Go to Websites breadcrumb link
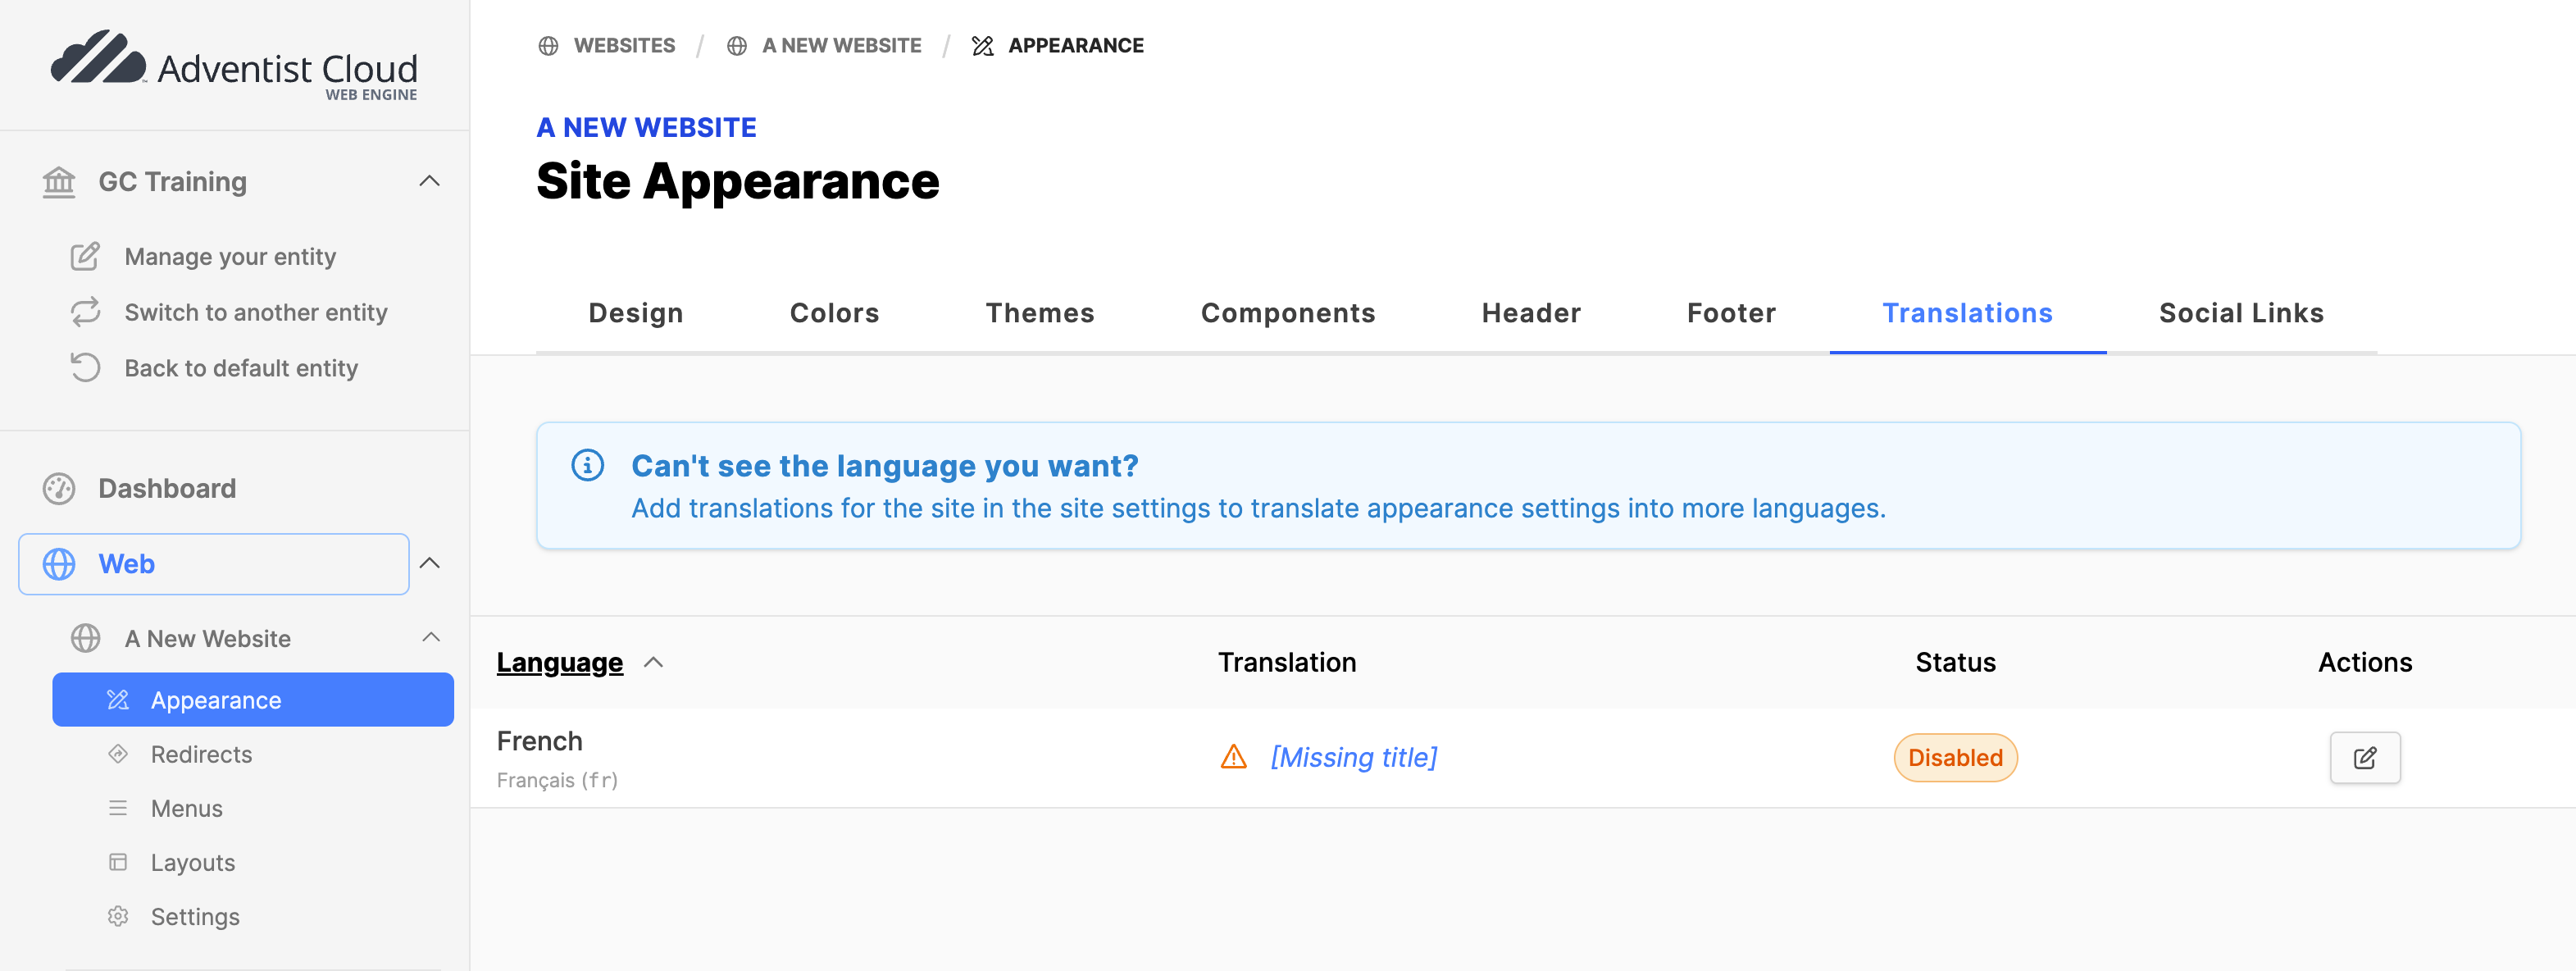Image resolution: width=2576 pixels, height=971 pixels. pyautogui.click(x=623, y=45)
